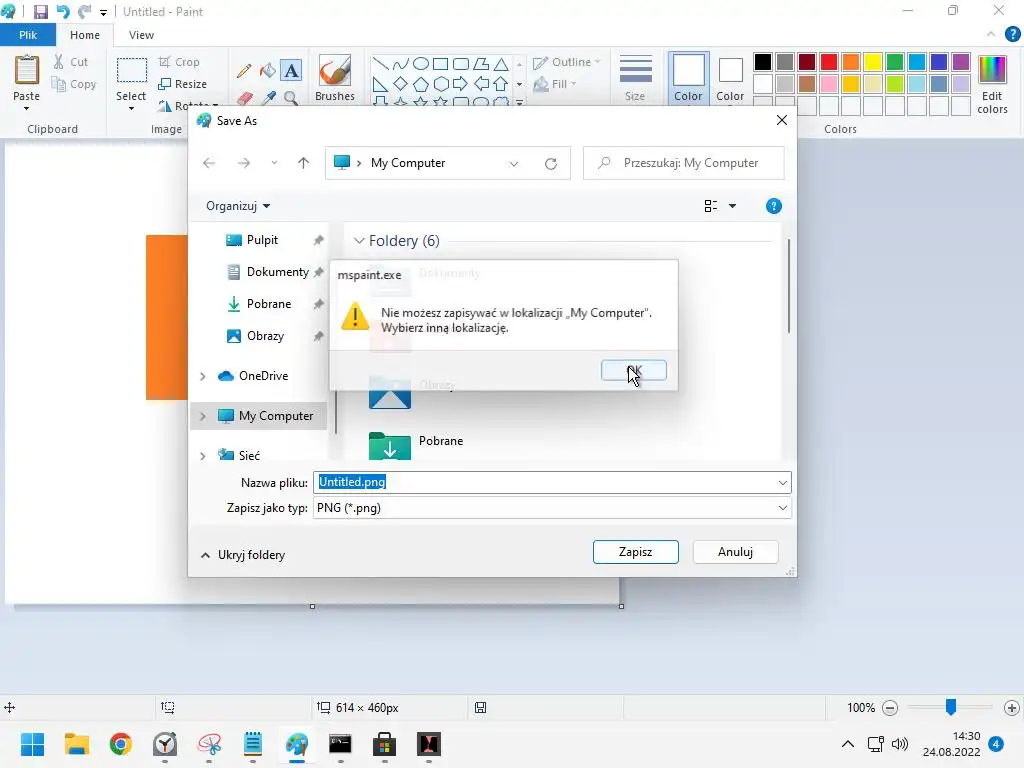Select My Computer in the navigation pane

[259, 416]
